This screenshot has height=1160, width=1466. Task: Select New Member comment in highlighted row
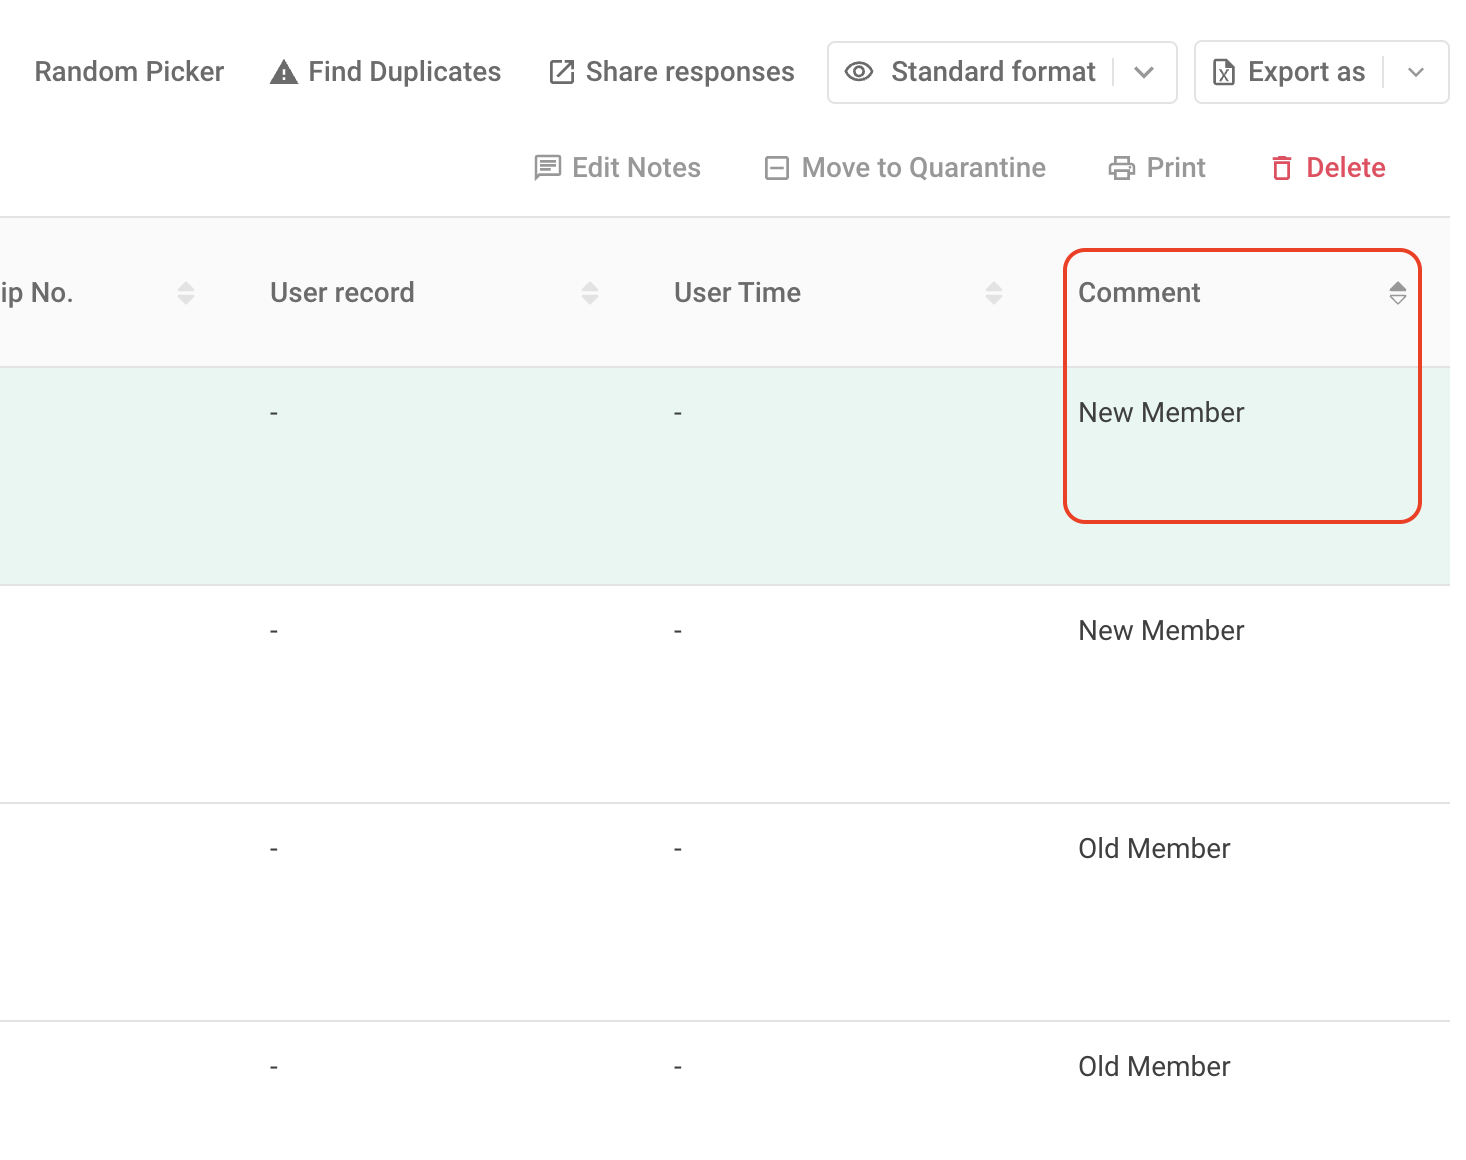pos(1161,413)
